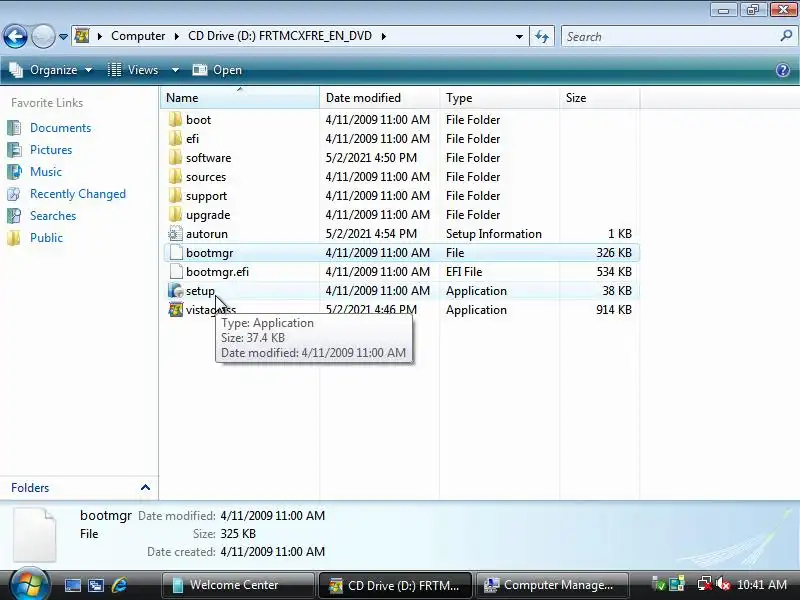Click the 325 KB size value in details pane

pos(238,534)
